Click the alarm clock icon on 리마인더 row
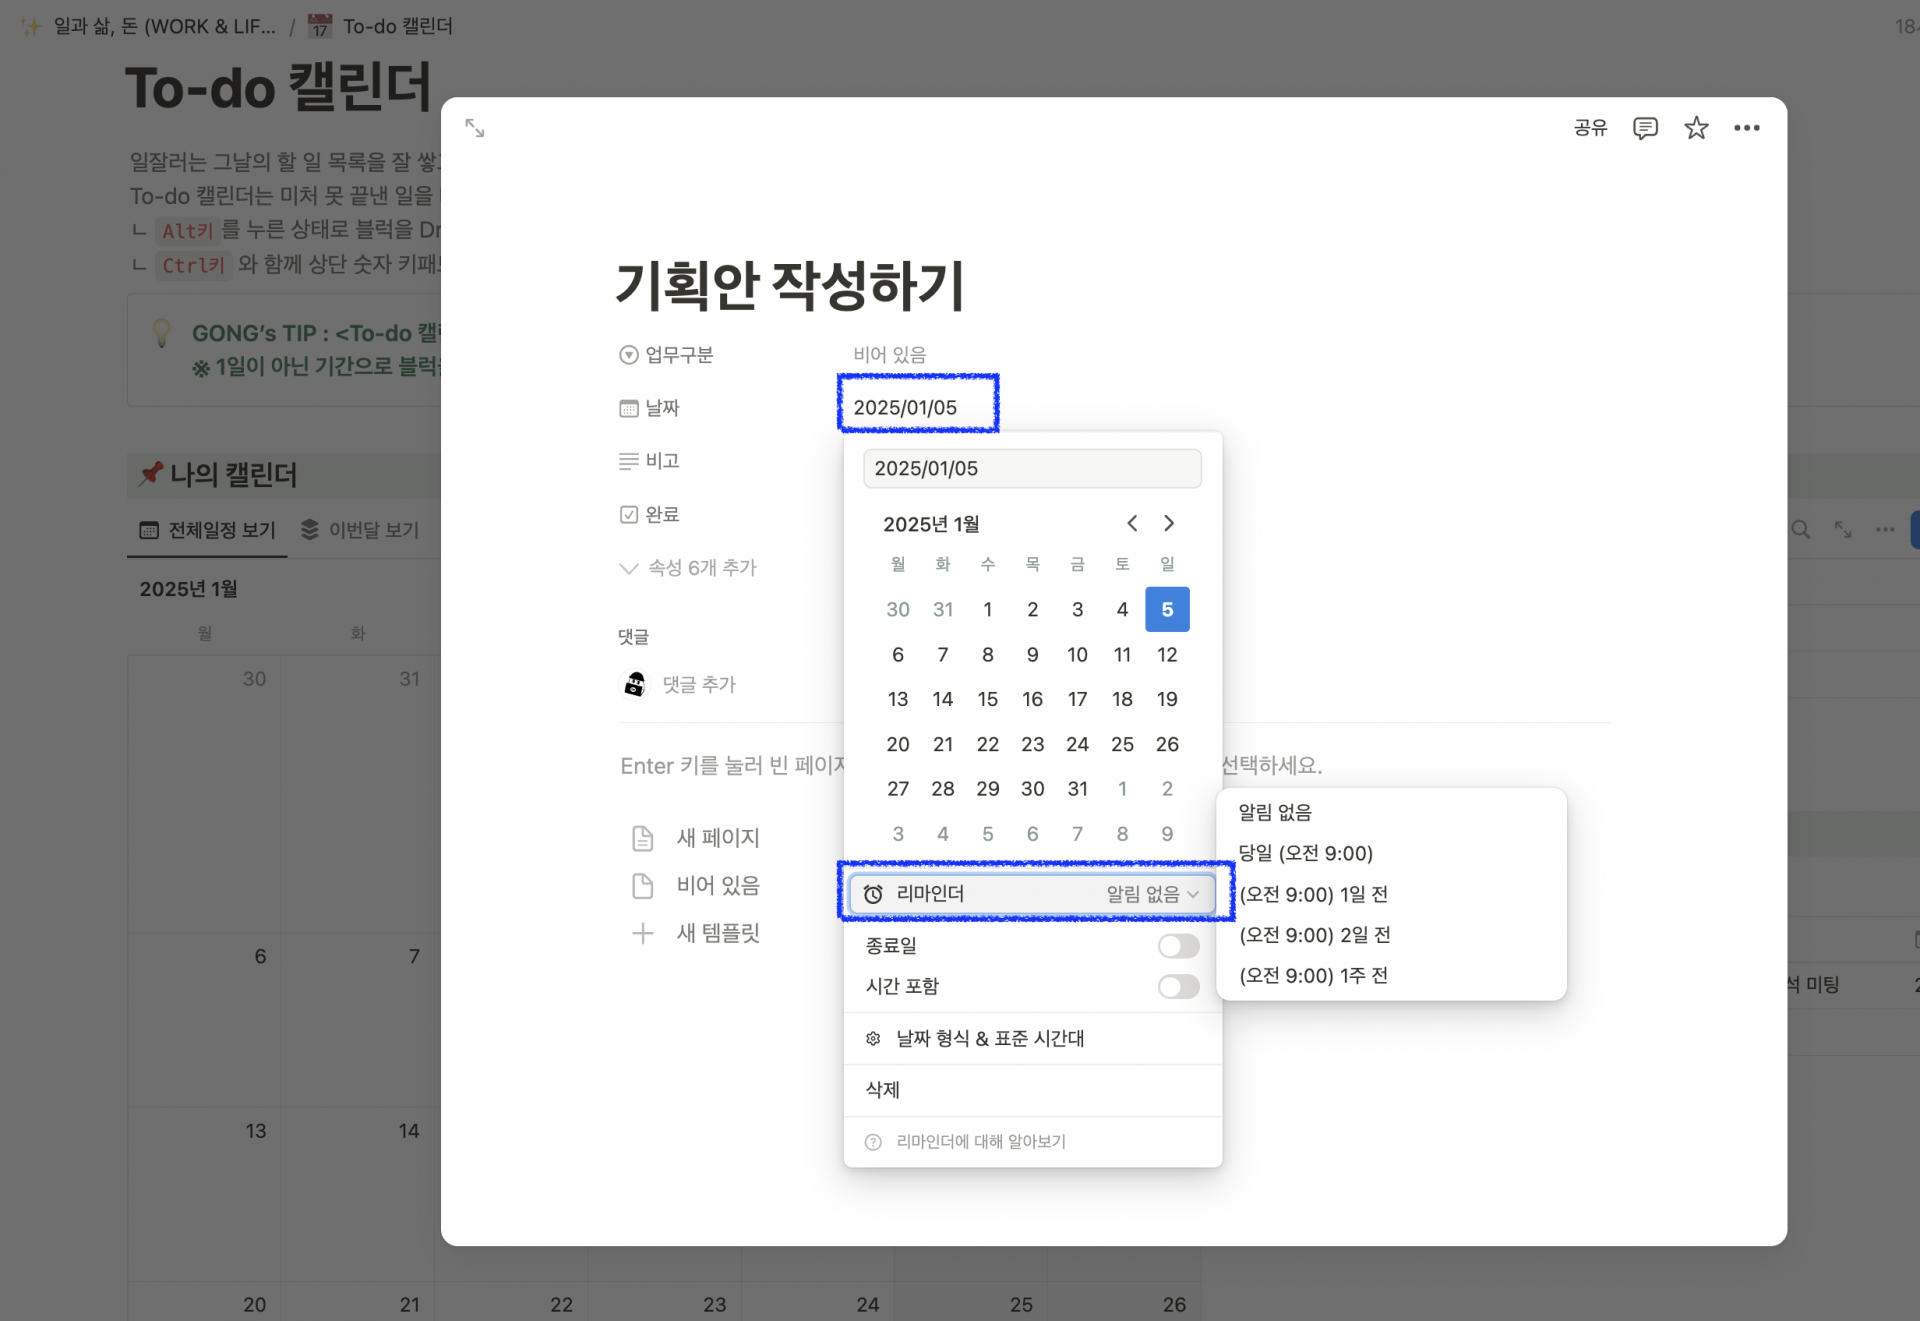 click(x=872, y=893)
